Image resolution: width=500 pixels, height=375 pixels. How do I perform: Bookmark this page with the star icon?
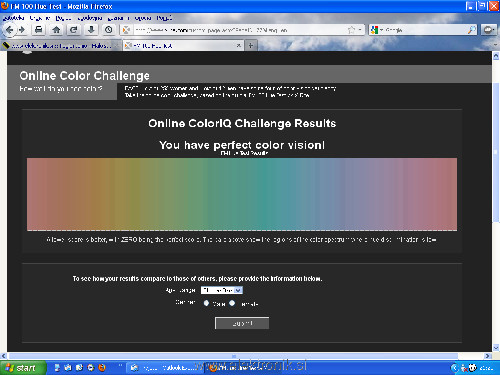click(351, 30)
